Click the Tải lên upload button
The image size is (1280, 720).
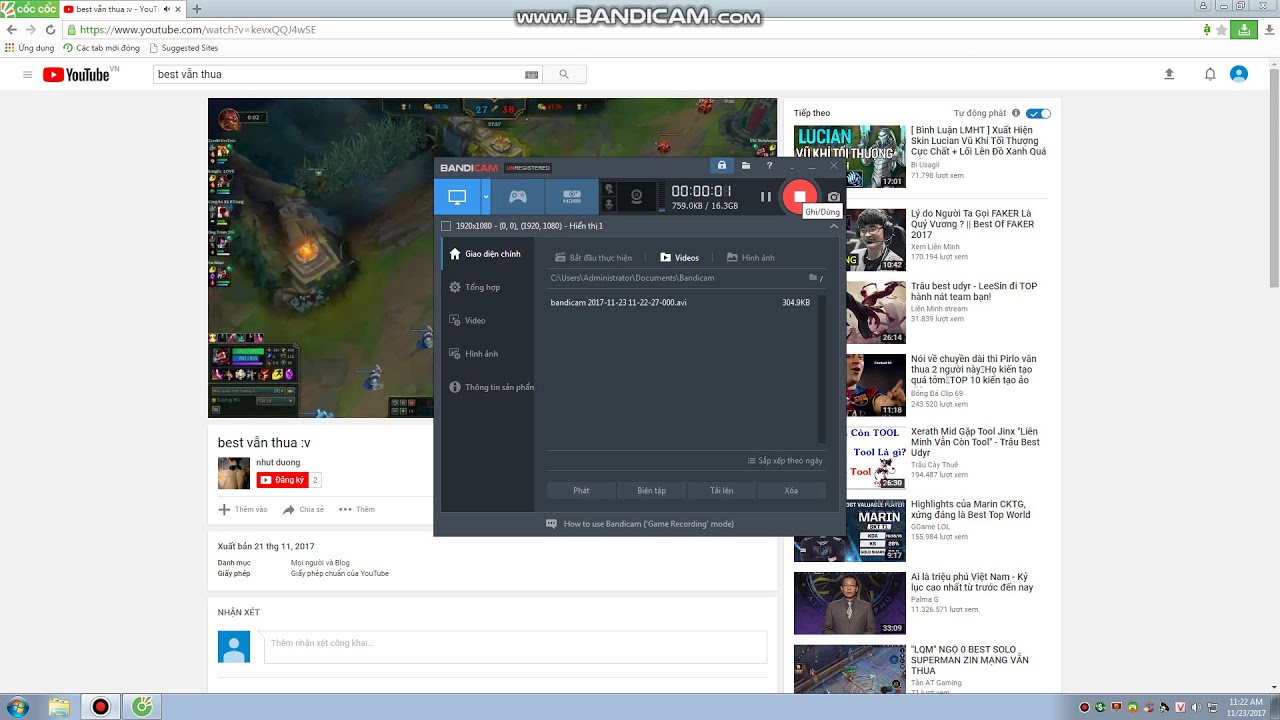(x=721, y=491)
